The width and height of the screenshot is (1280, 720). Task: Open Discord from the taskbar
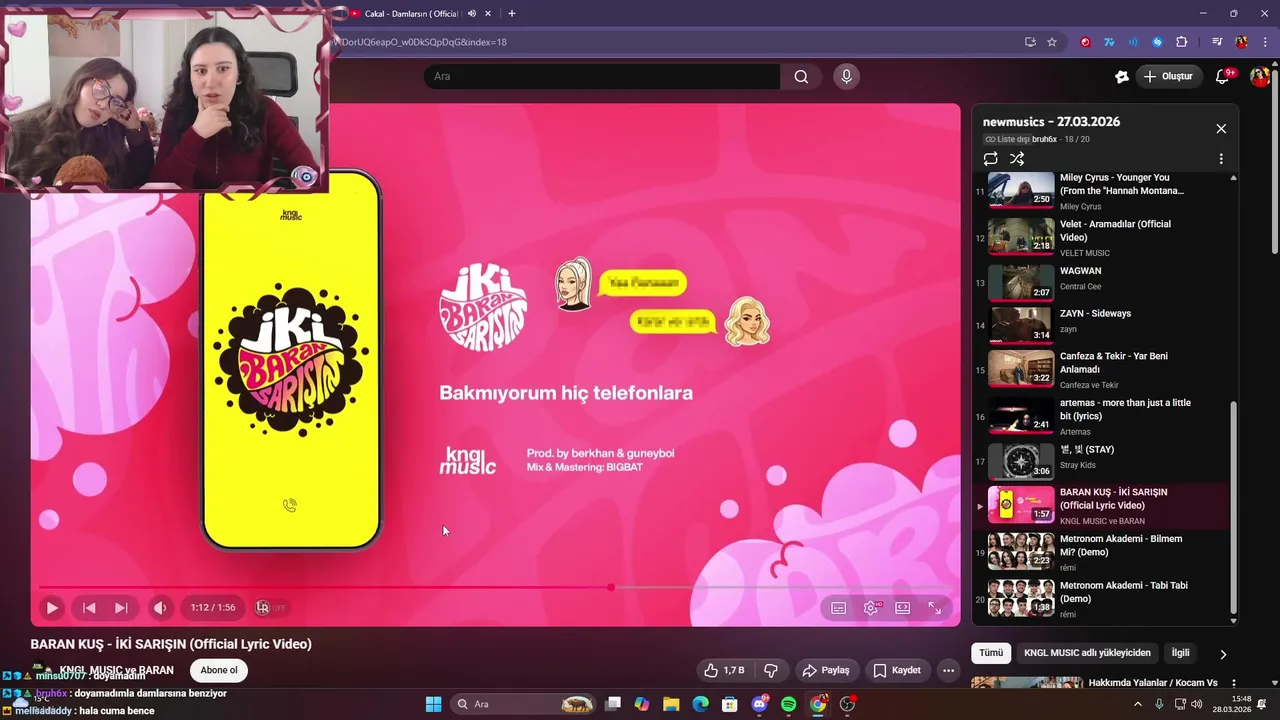[x=759, y=704]
